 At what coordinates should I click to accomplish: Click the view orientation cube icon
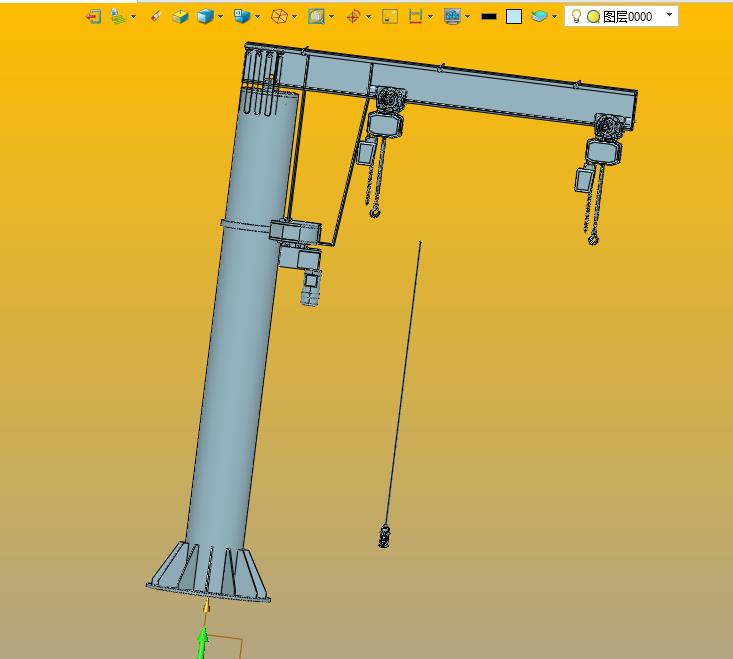pyautogui.click(x=242, y=16)
